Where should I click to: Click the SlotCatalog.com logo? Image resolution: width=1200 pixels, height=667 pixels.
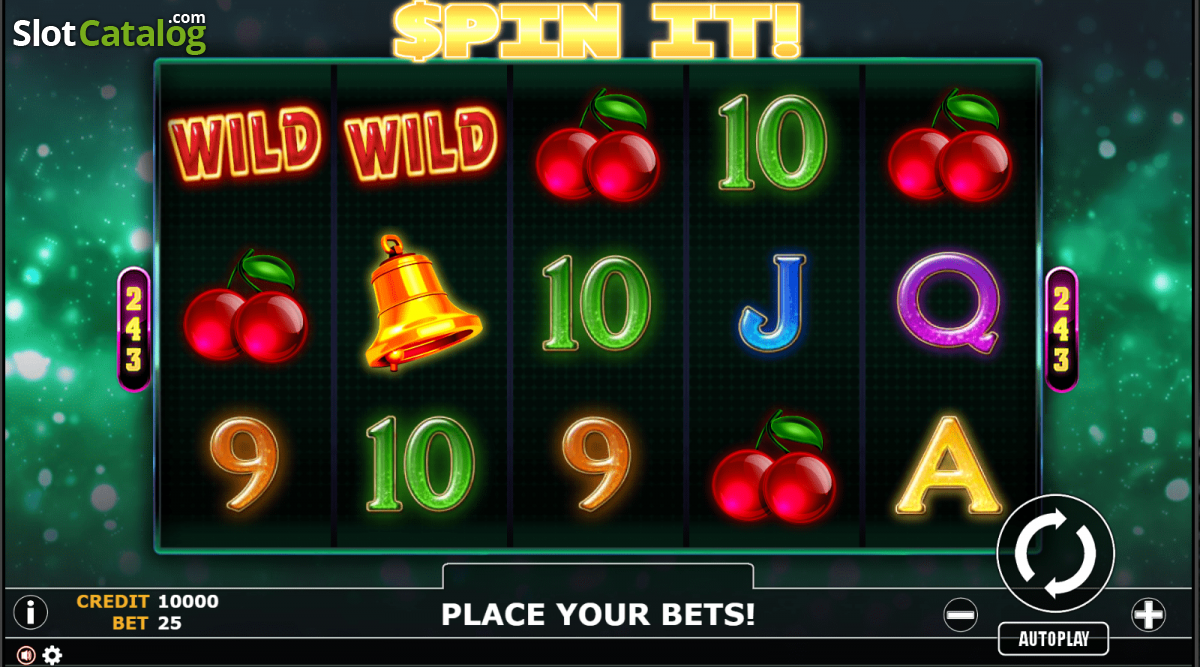(110, 33)
